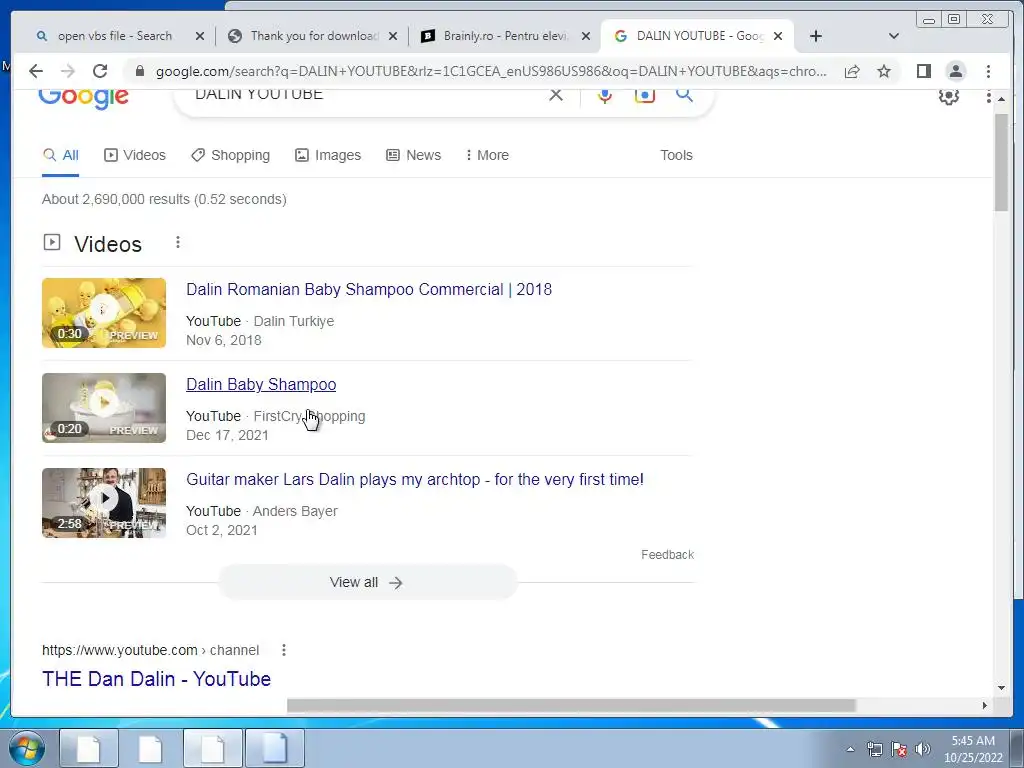The height and width of the screenshot is (768, 1024).
Task: Click the address bar URL
Action: 491,71
